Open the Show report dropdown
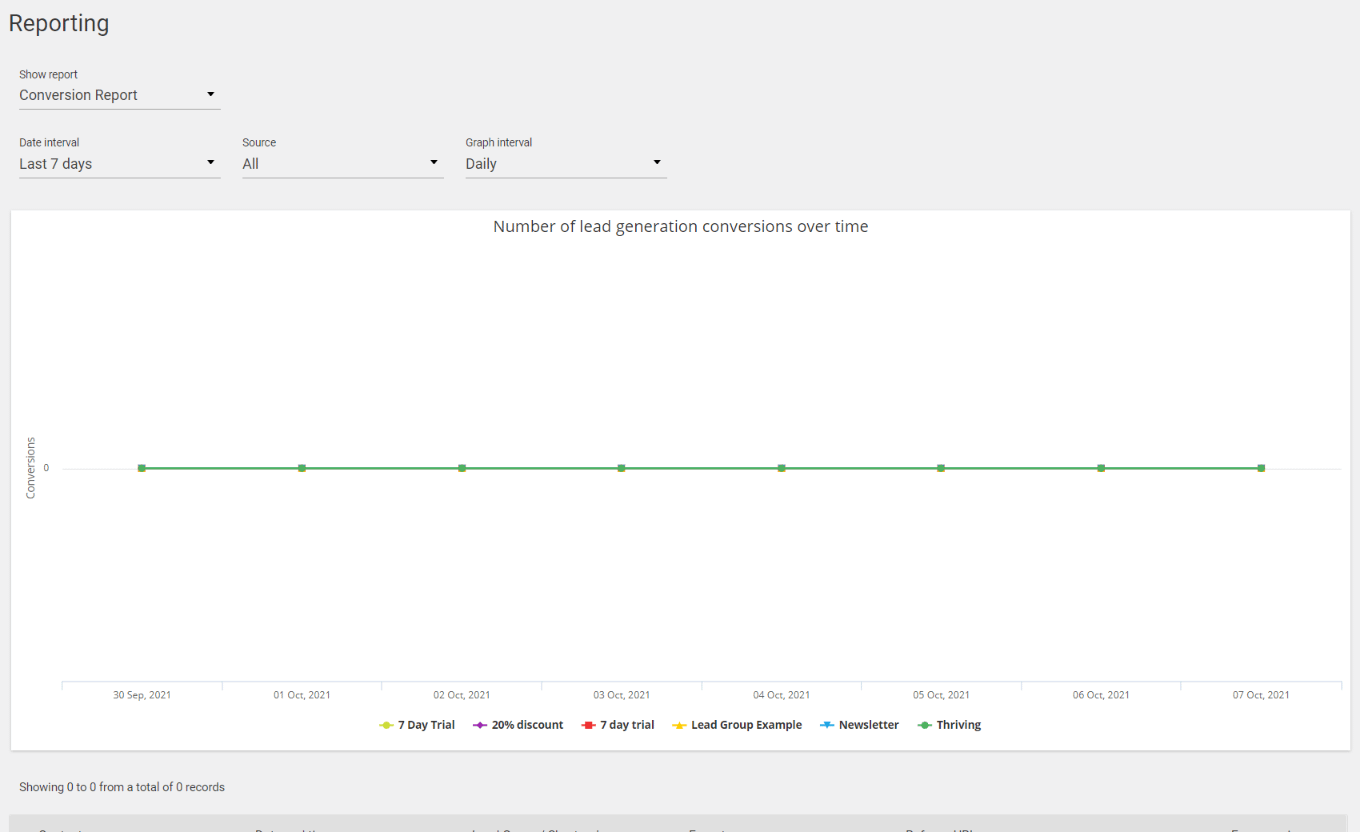Viewport: 1360px width, 832px height. coord(119,95)
